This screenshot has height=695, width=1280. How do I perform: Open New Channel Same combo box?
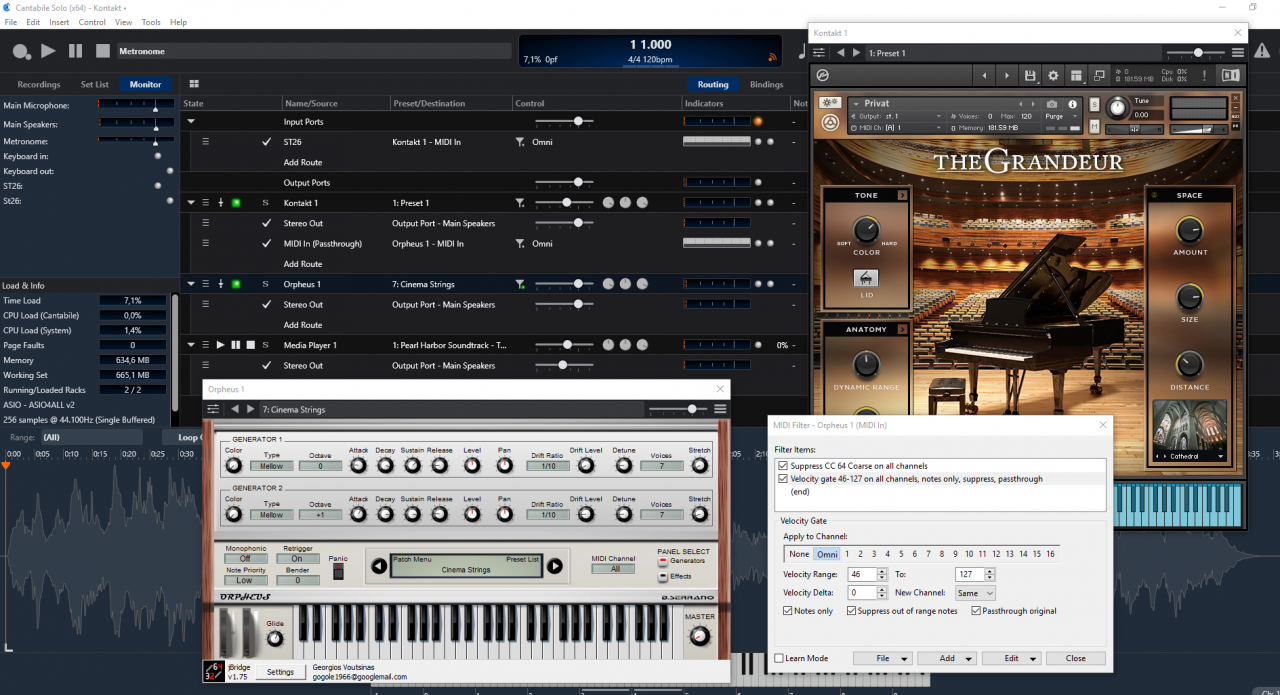(x=974, y=593)
